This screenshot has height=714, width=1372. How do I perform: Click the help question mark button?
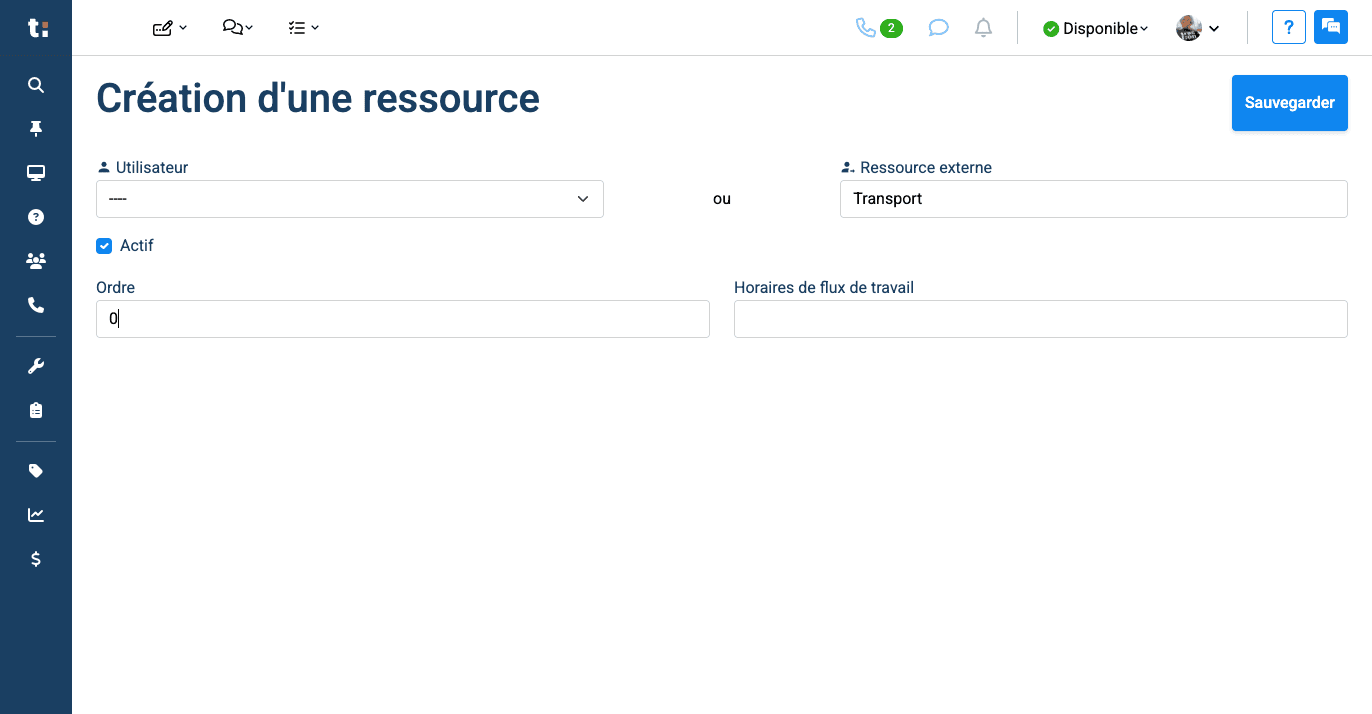click(x=1289, y=27)
